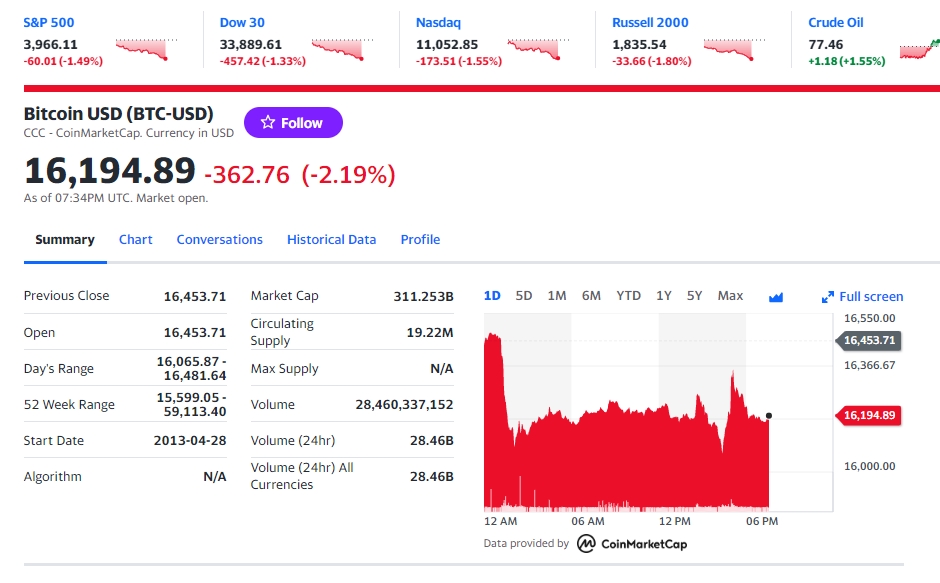Open the Dow 30 sparkline chart
Viewport: 940px width, 583px height.
click(x=343, y=49)
